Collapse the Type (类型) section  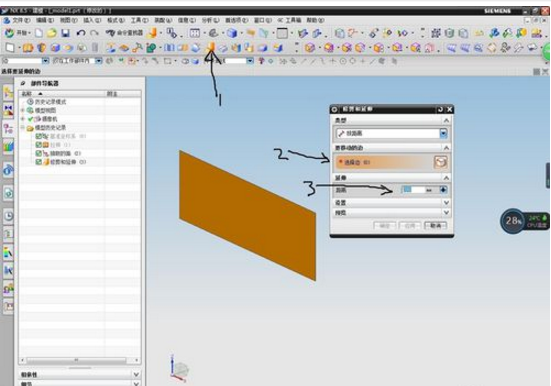[x=446, y=120]
